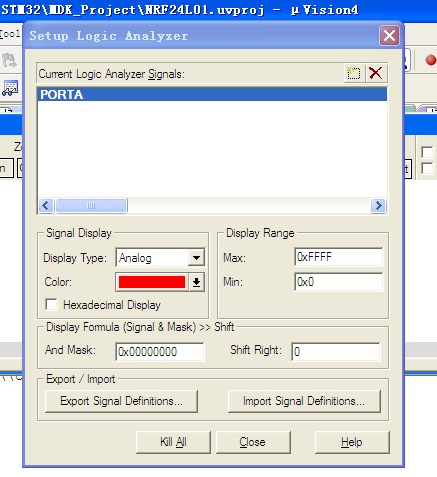Screen dimensions: 437x477
Task: Toggle upper checkbox in uVision right panel
Action: 427,152
